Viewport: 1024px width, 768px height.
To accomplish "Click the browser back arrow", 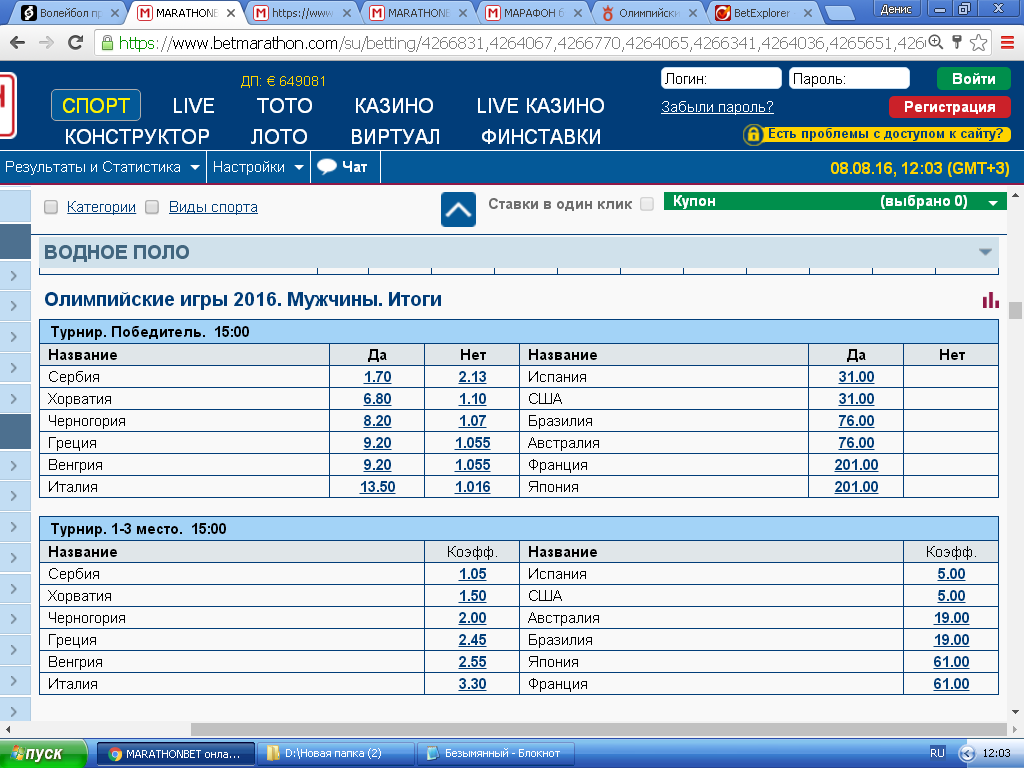I will pyautogui.click(x=18, y=43).
